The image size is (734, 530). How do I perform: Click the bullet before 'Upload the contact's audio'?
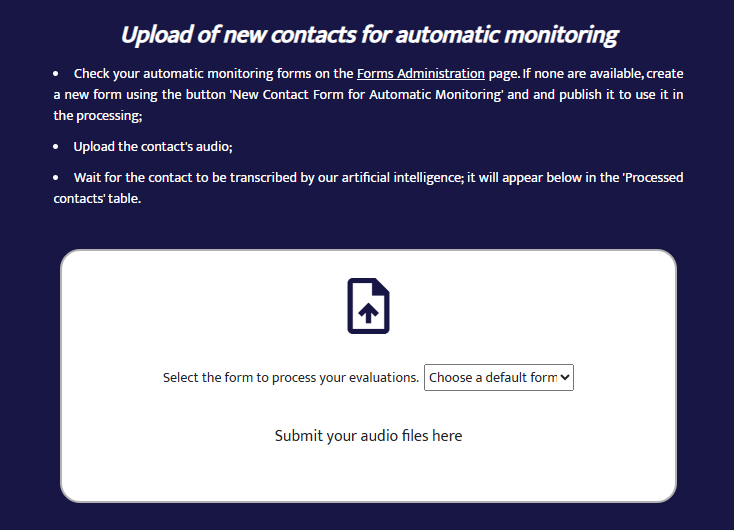click(x=56, y=147)
